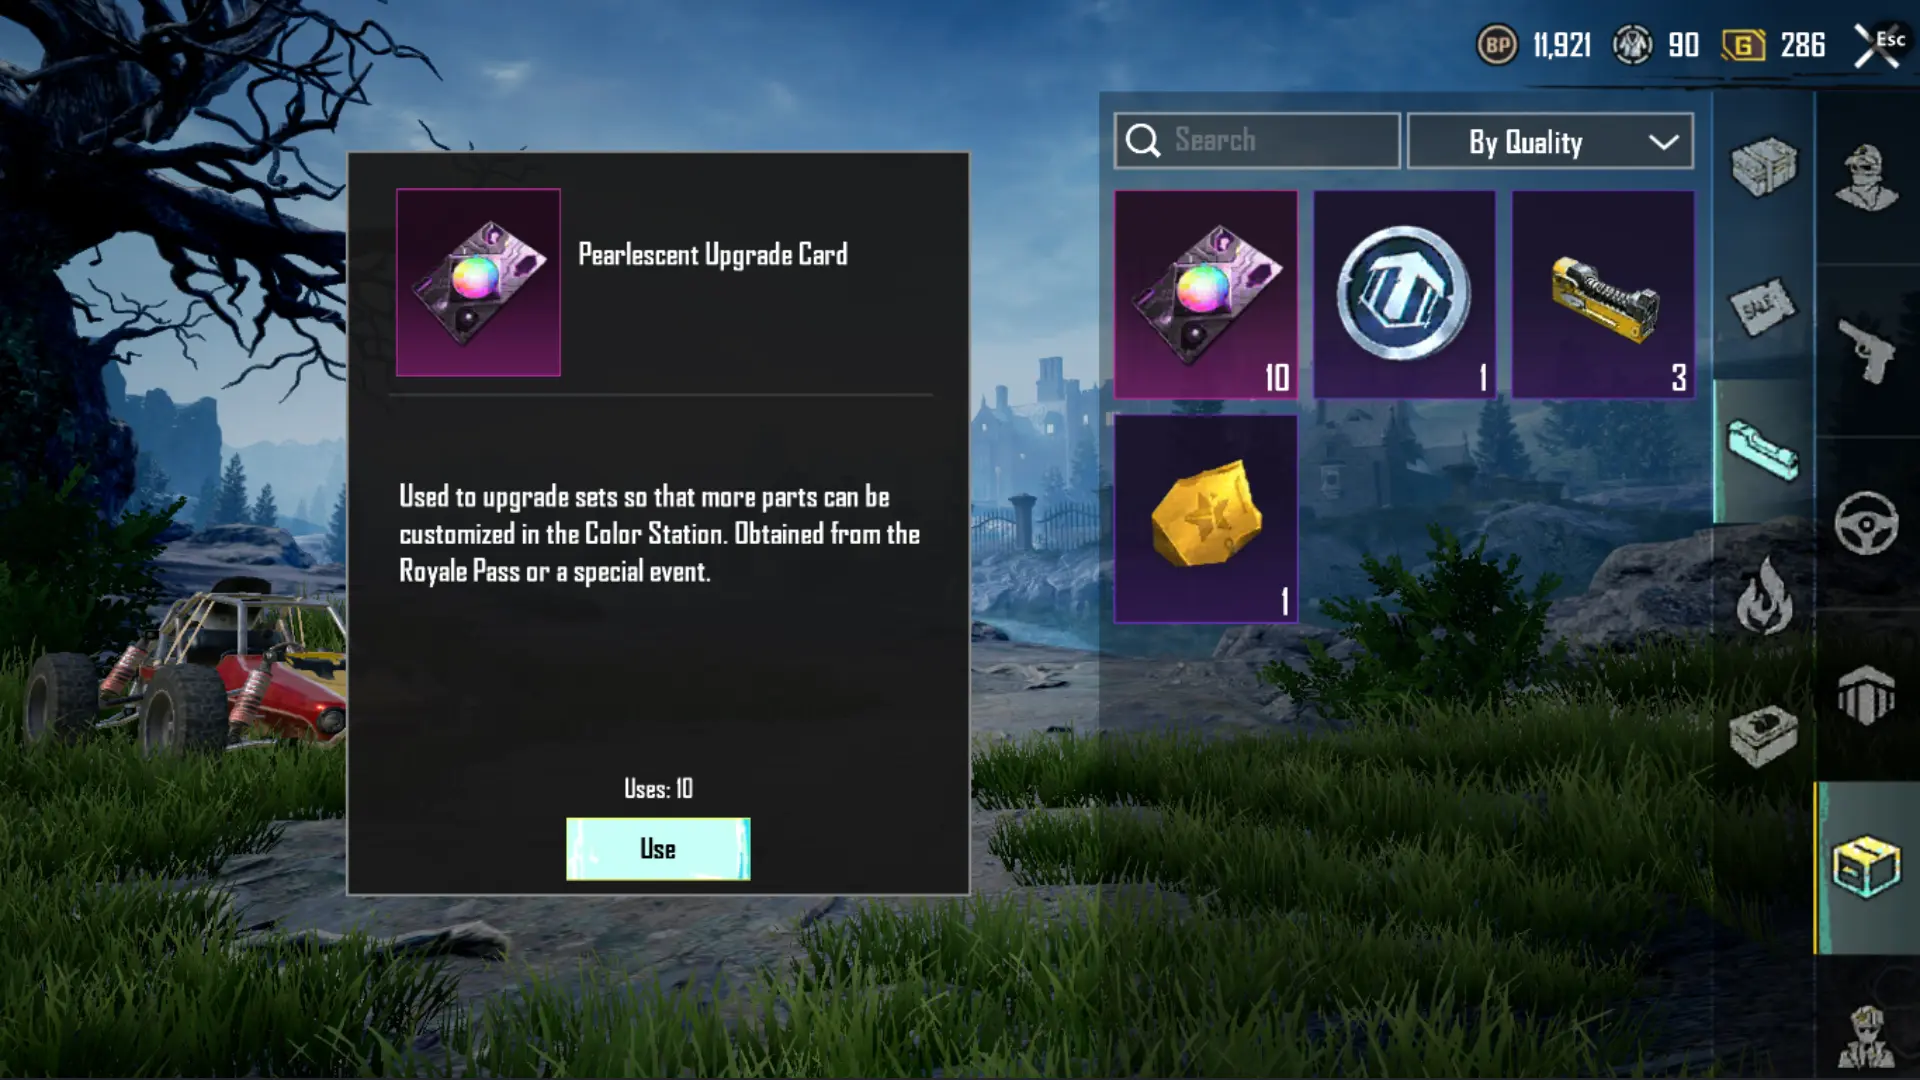
Task: Select the yellow weapon part item
Action: click(1603, 295)
